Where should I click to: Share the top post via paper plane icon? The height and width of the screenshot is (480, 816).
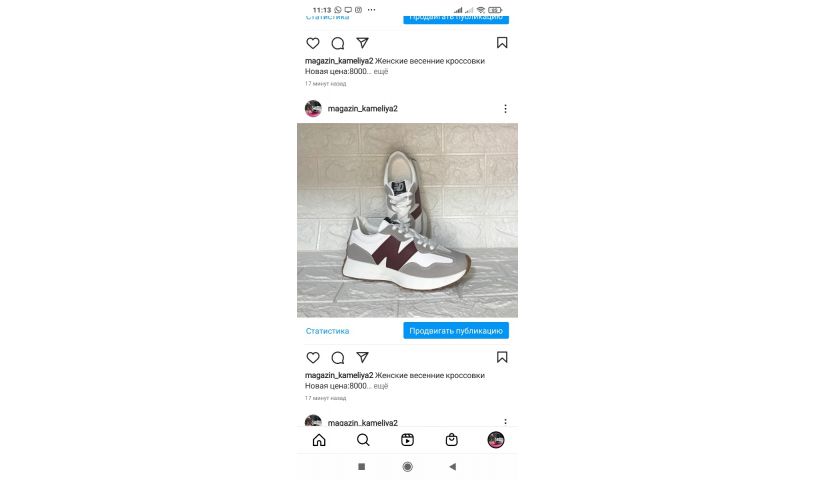363,43
